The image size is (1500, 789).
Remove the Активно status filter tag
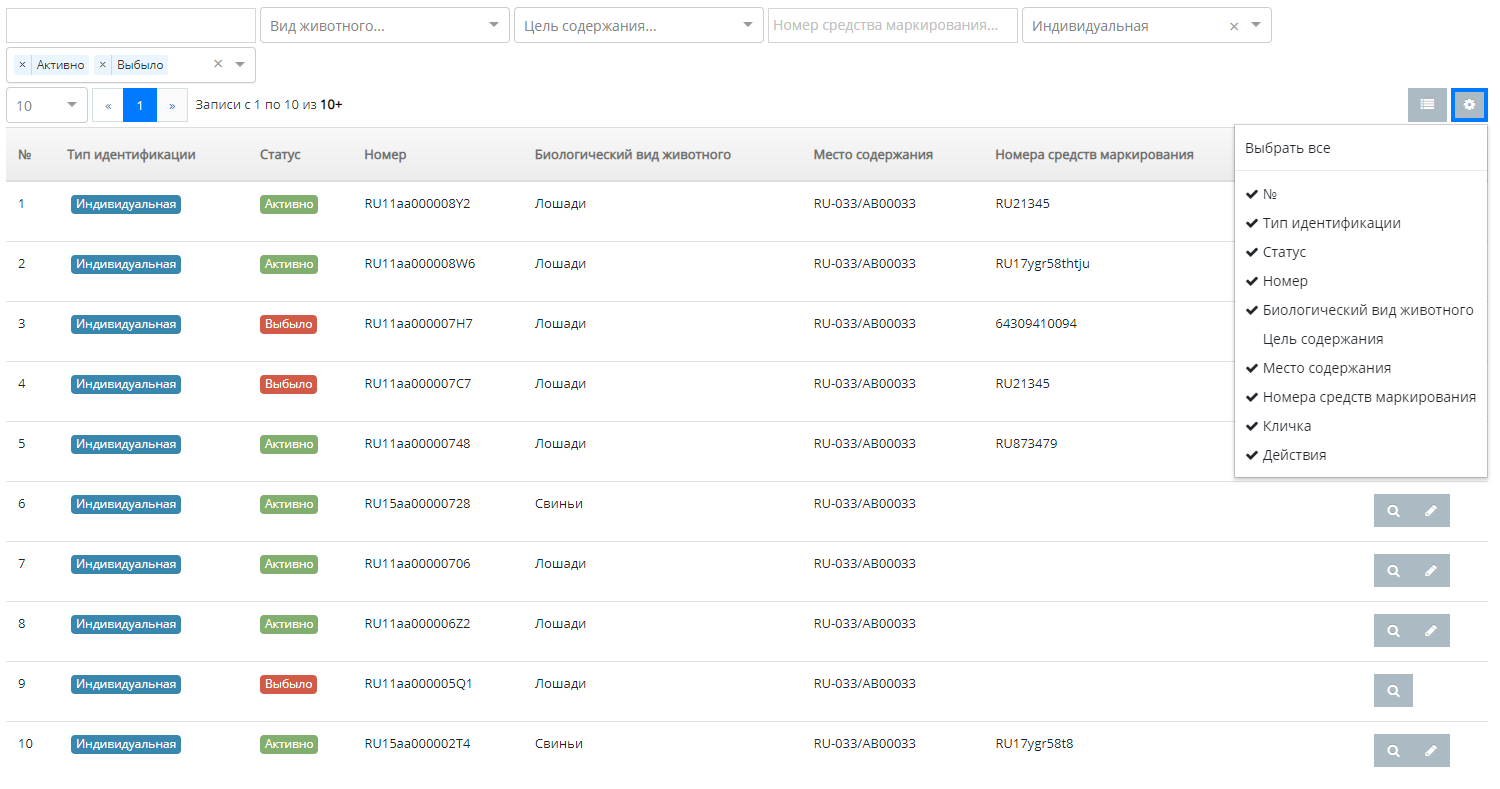pyautogui.click(x=22, y=65)
